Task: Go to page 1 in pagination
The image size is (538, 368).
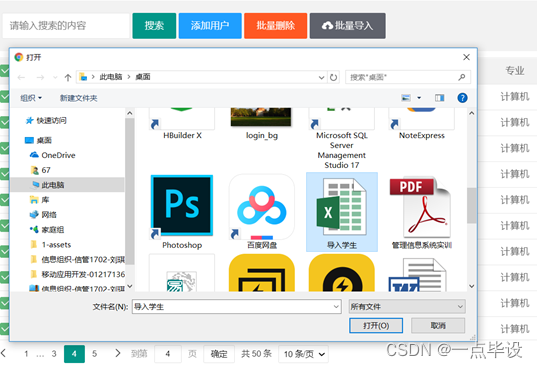Action: (26, 354)
